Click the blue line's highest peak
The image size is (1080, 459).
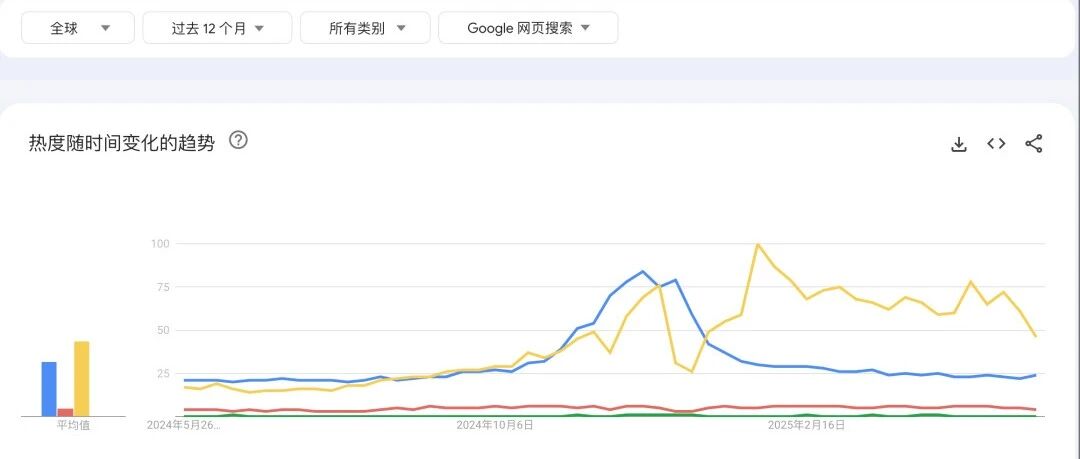pos(643,272)
